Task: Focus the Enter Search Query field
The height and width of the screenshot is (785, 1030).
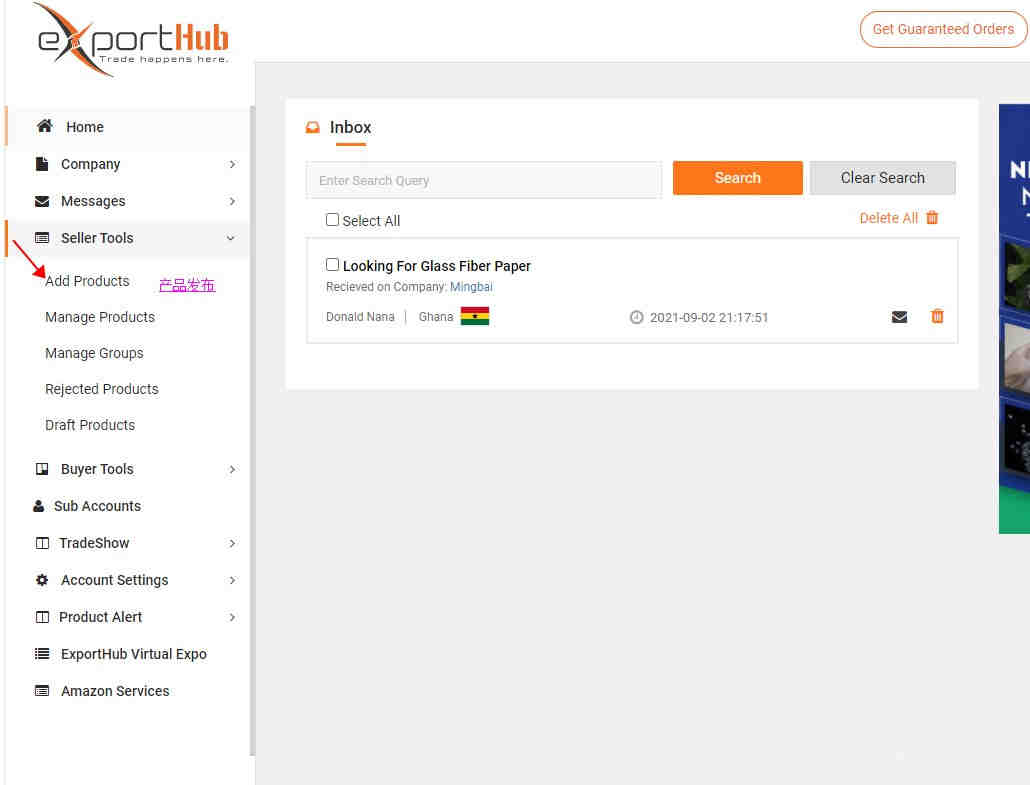Action: click(483, 180)
